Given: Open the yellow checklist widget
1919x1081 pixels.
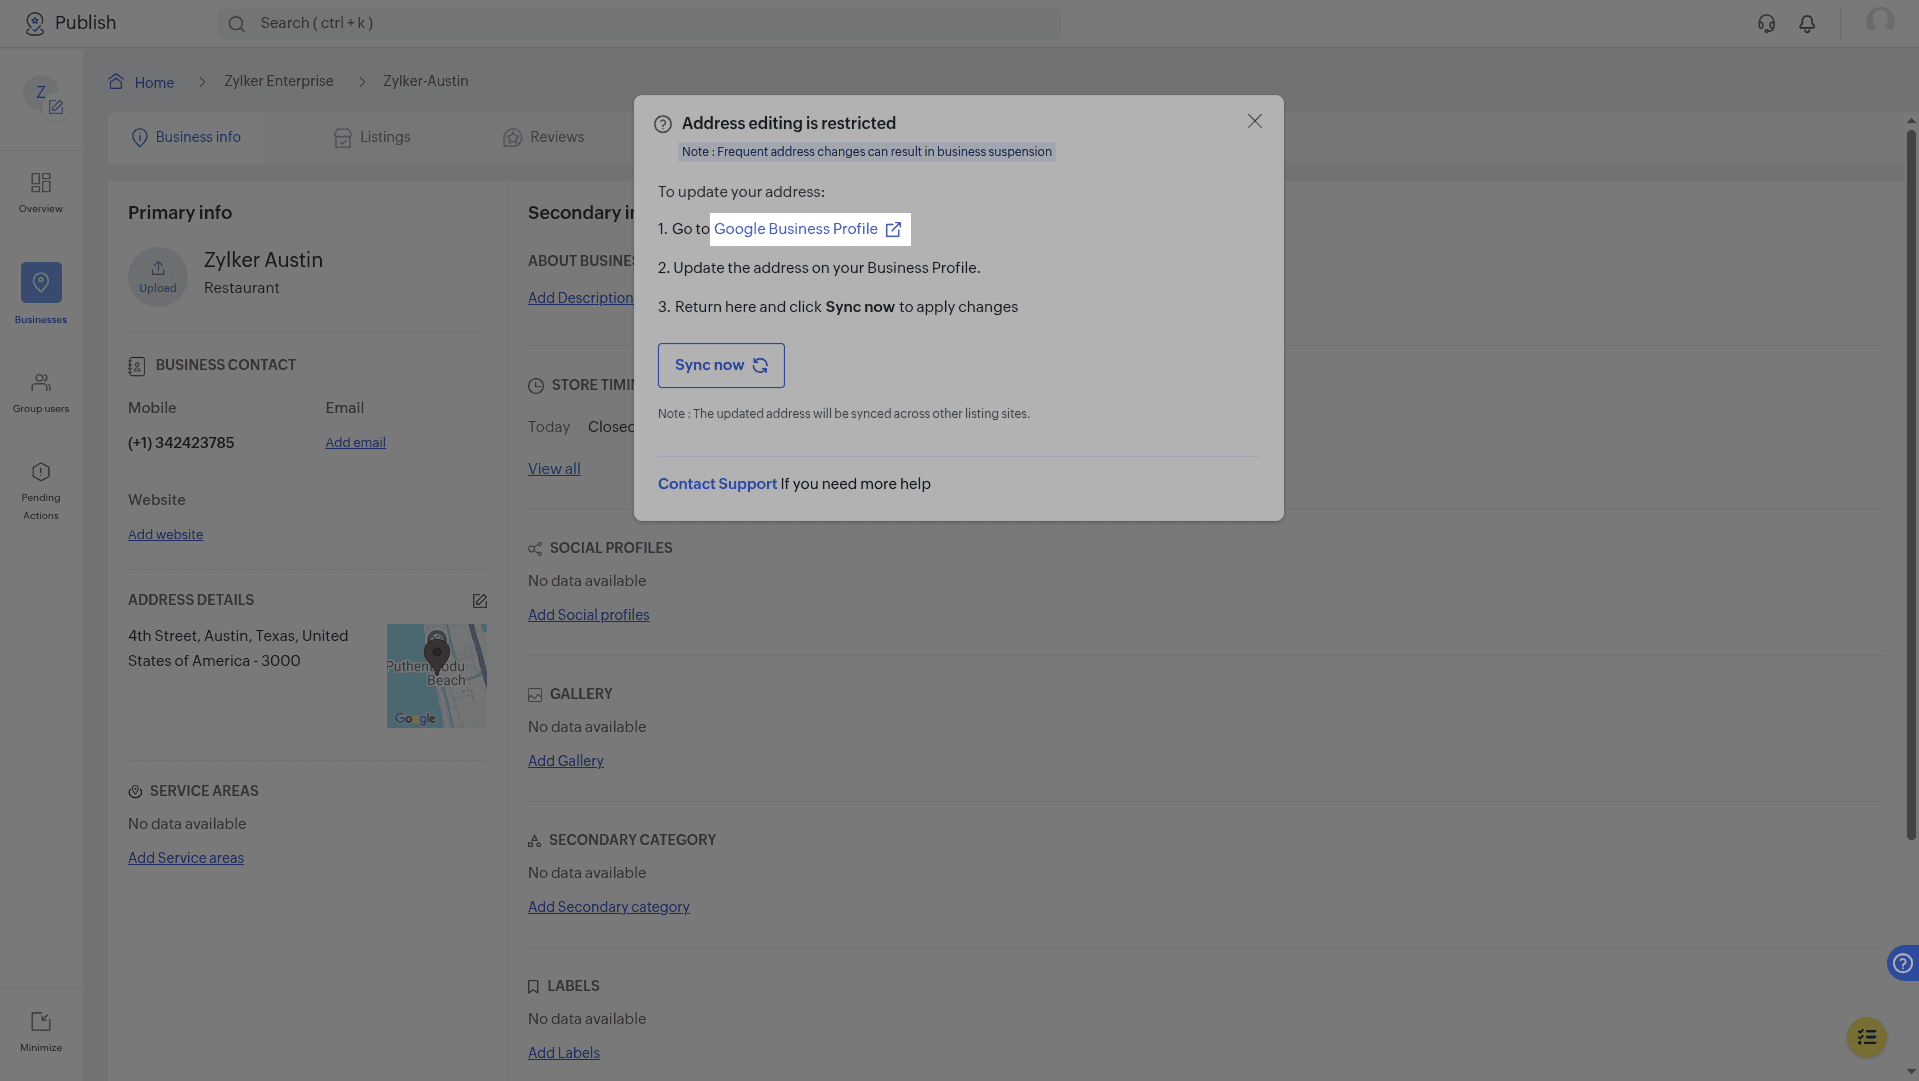Looking at the screenshot, I should (1866, 1037).
